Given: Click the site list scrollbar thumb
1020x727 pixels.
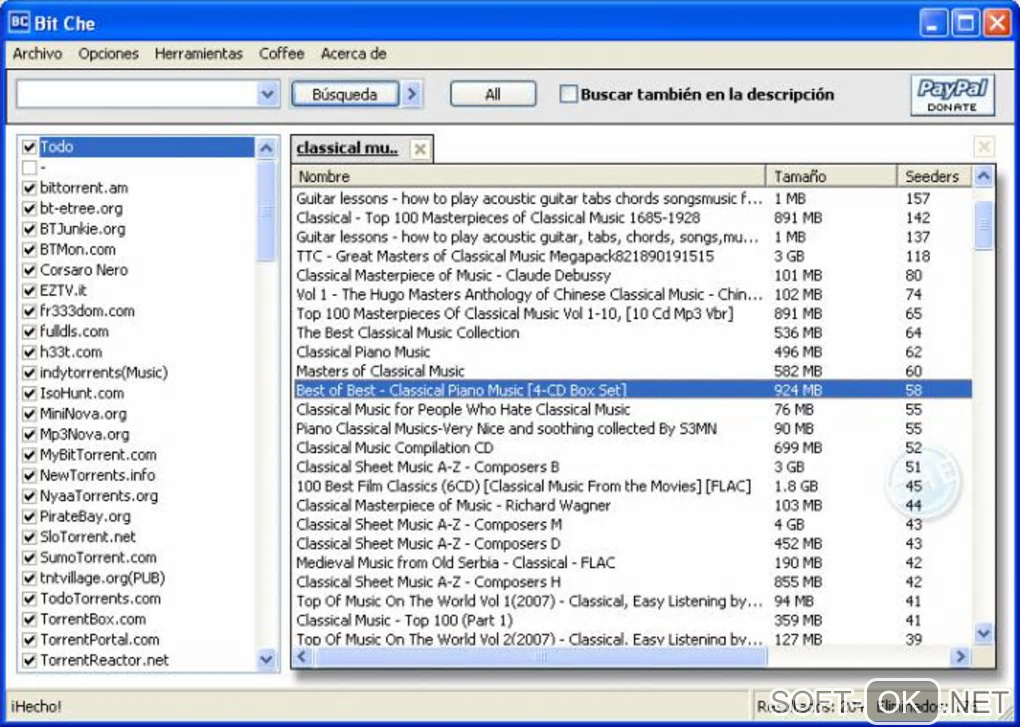Looking at the screenshot, I should [266, 211].
